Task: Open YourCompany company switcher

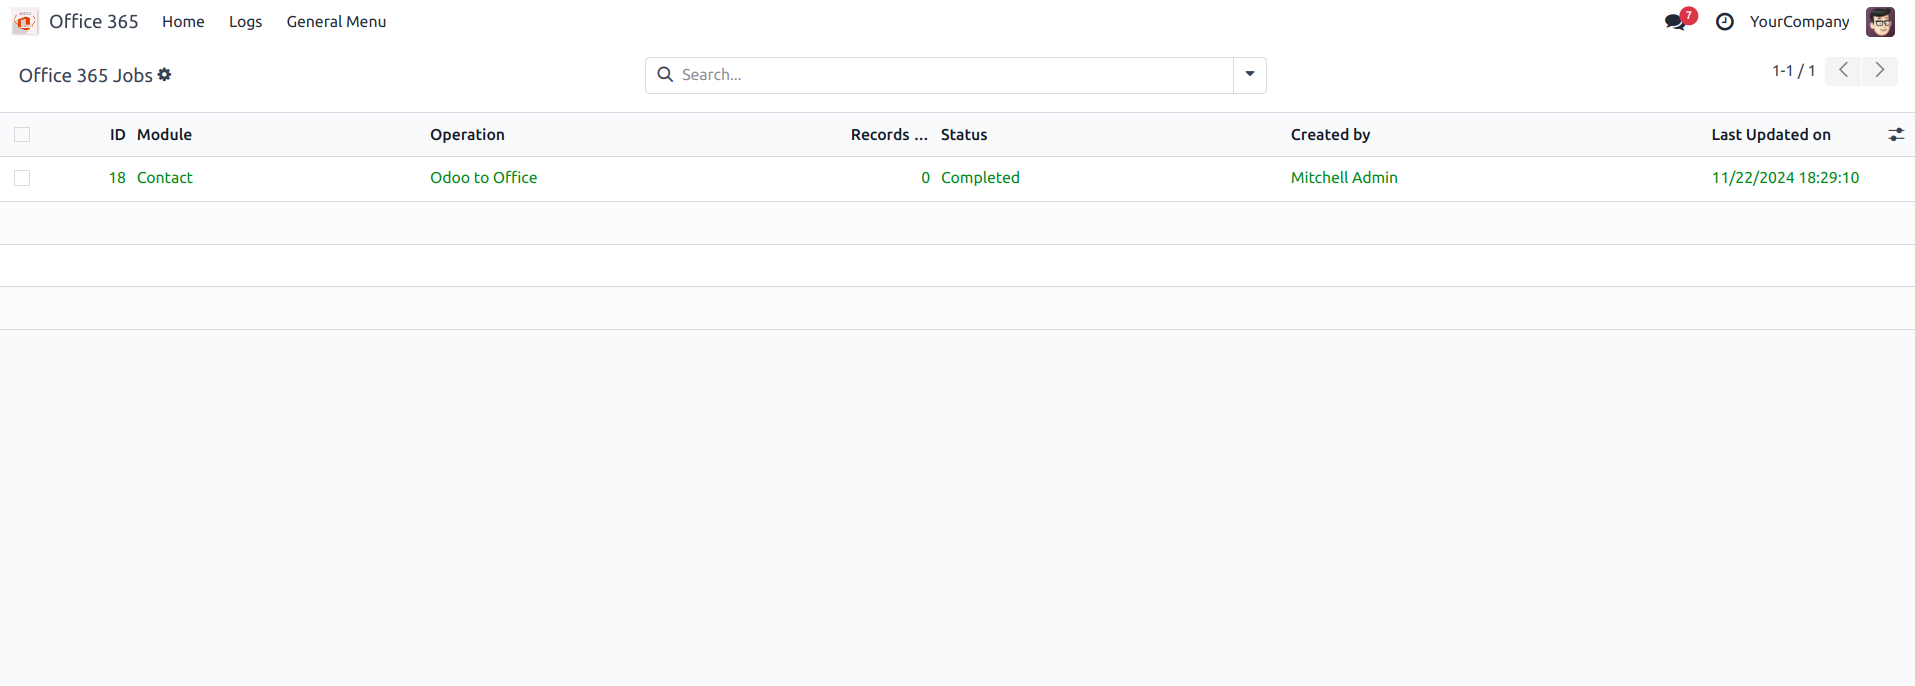Action: 1799,22
